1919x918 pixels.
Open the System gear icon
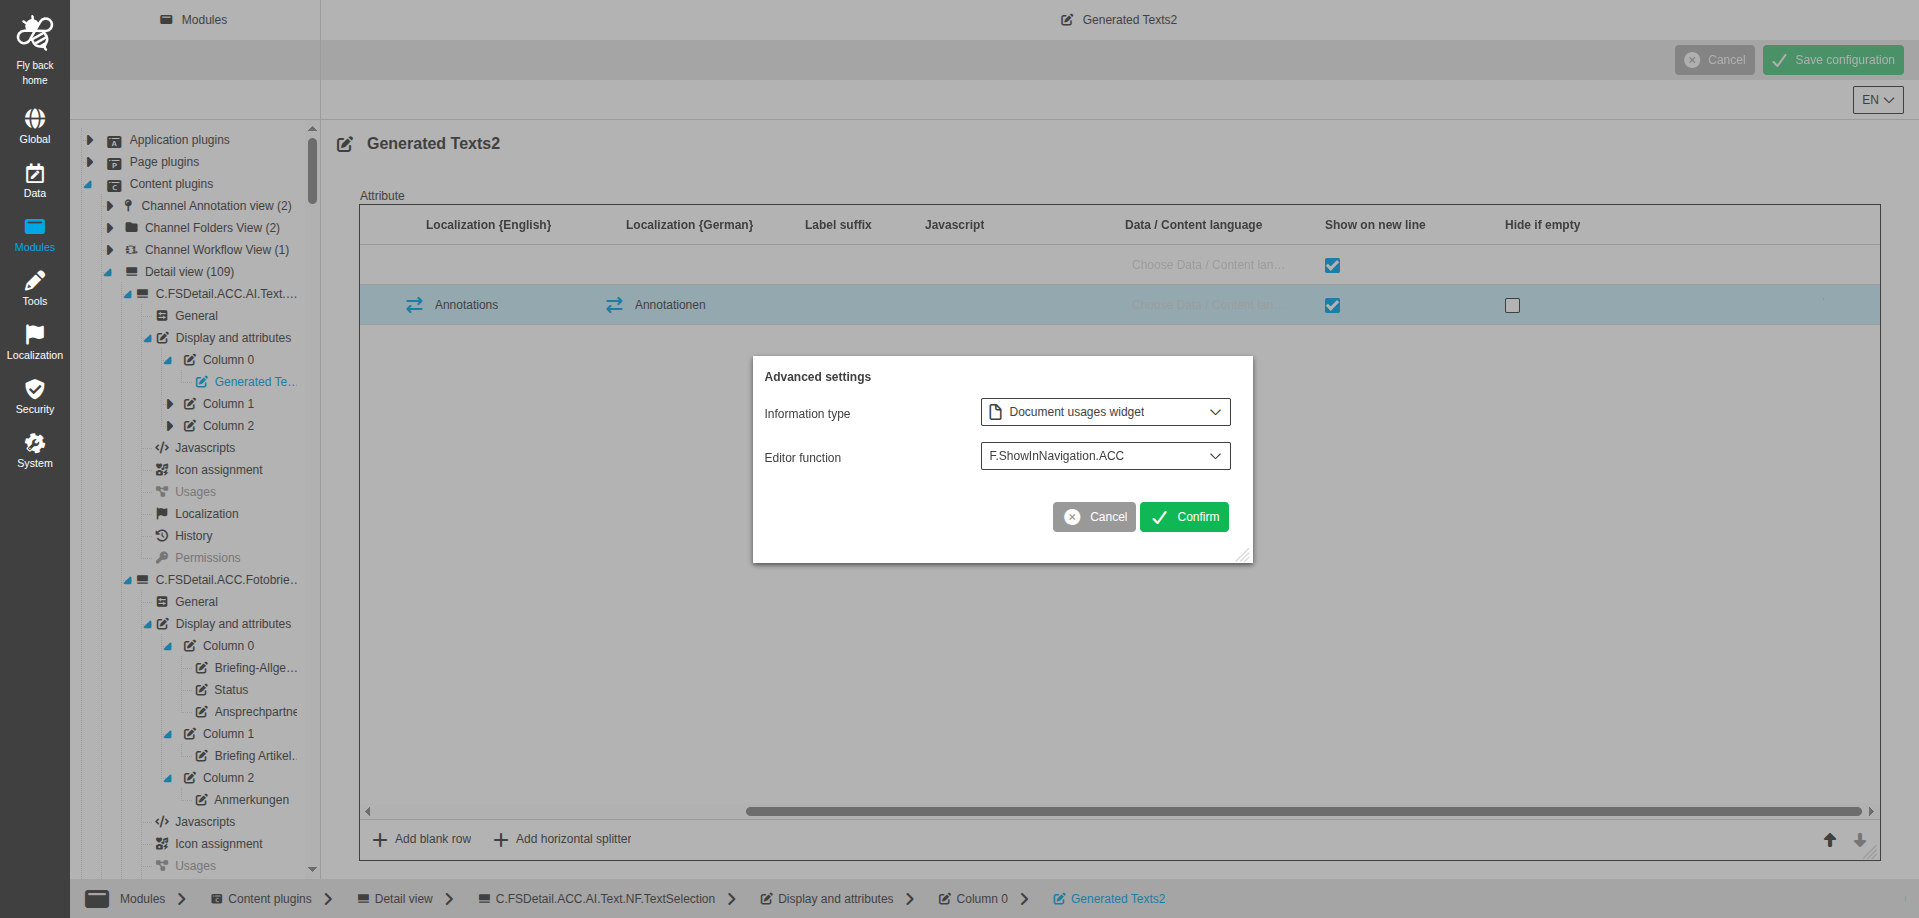(35, 443)
